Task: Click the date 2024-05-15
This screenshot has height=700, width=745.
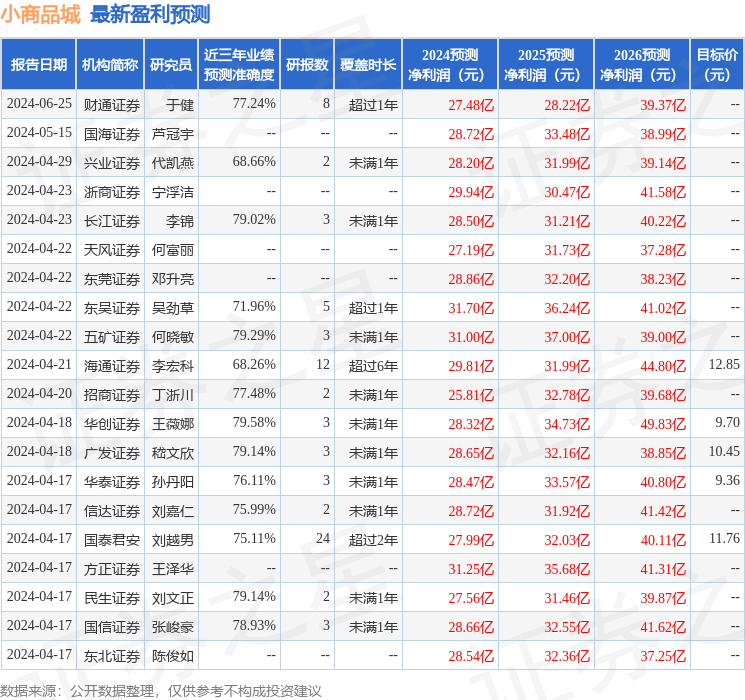Action: (x=39, y=132)
